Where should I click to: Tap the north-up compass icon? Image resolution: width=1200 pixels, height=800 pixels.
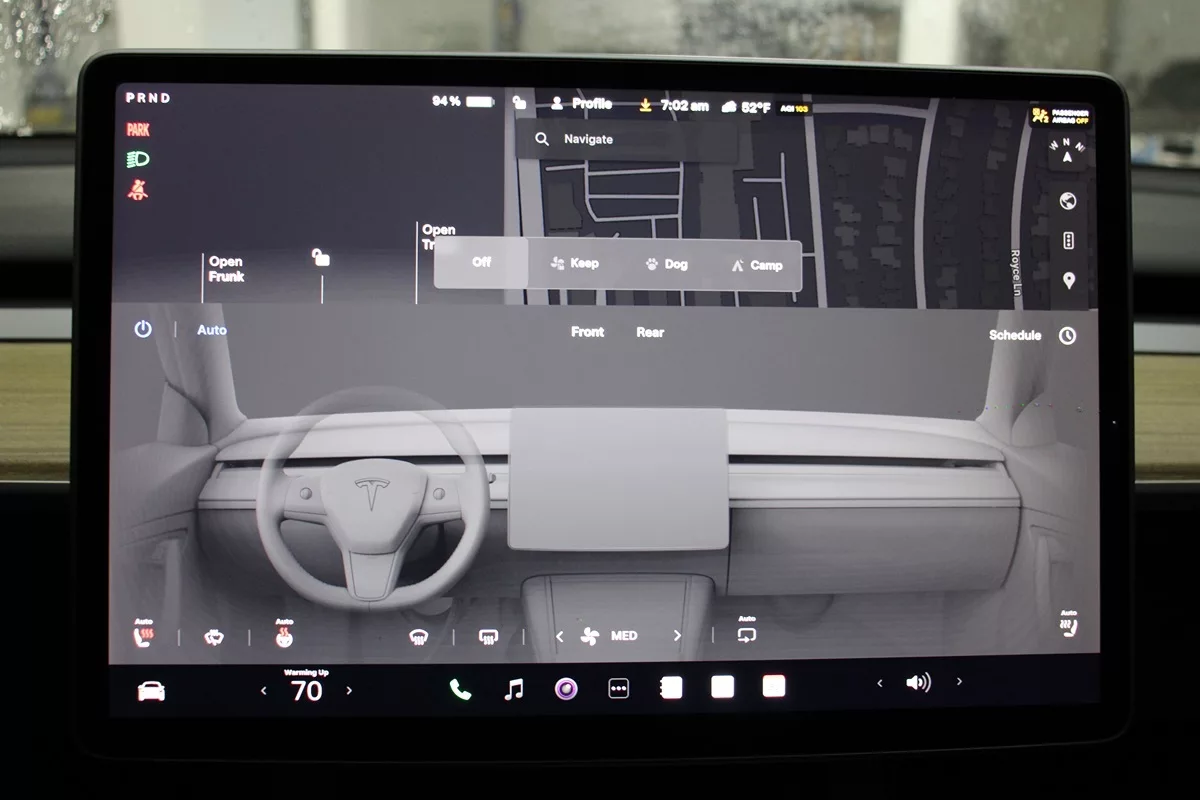1067,152
